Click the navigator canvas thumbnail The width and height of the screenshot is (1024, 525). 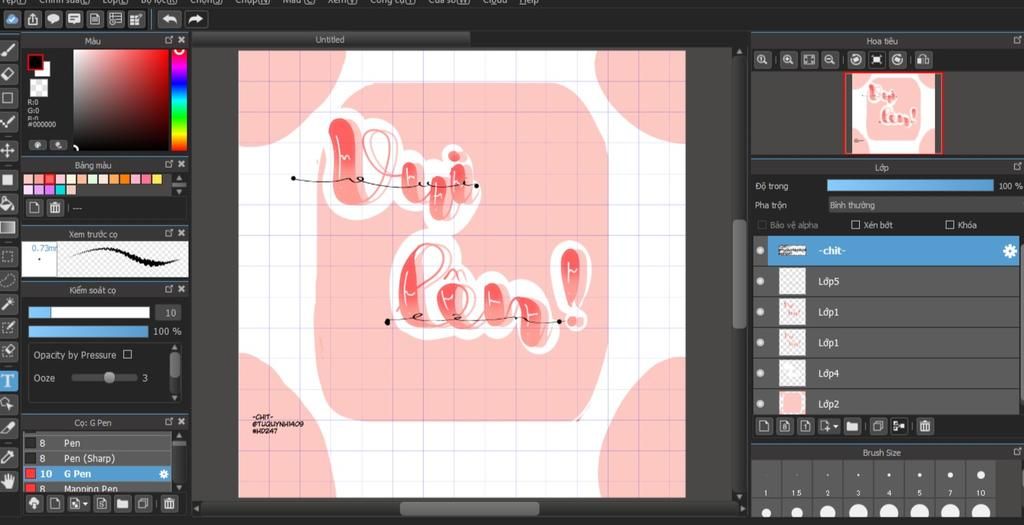[x=893, y=113]
